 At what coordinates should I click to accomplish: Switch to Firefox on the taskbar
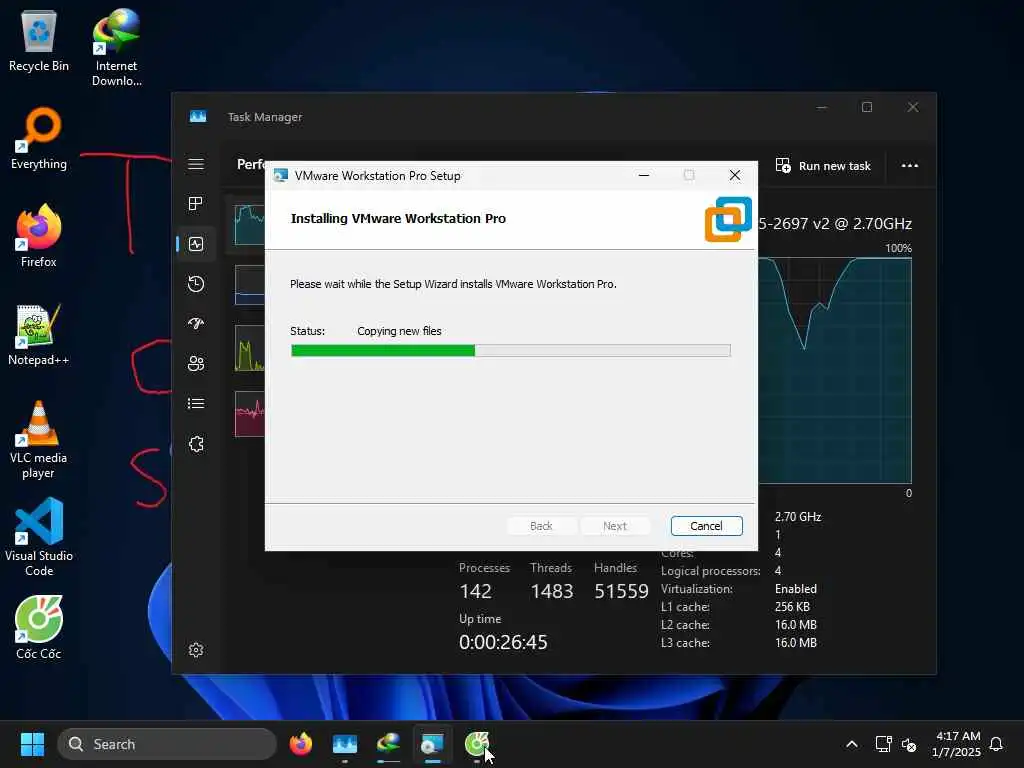click(300, 744)
